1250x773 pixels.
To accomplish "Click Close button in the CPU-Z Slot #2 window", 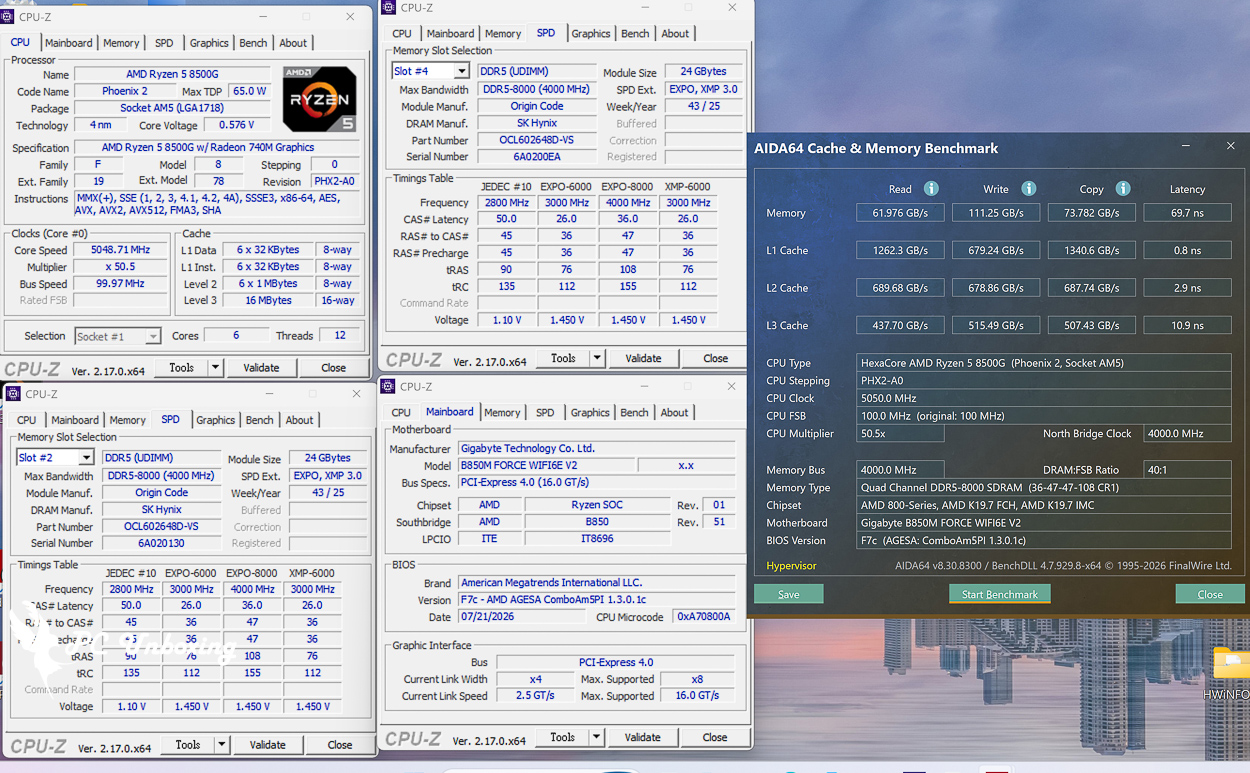I will pyautogui.click(x=340, y=745).
